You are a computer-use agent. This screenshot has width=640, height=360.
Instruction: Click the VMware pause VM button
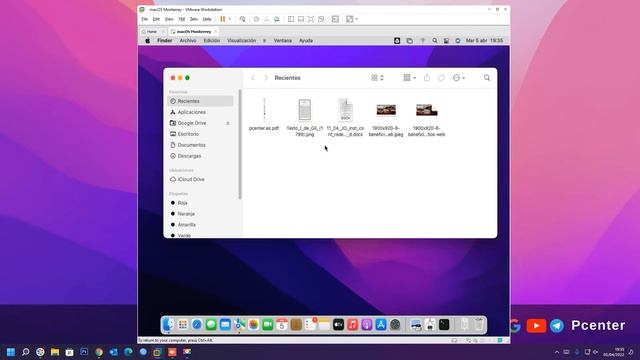[222, 19]
